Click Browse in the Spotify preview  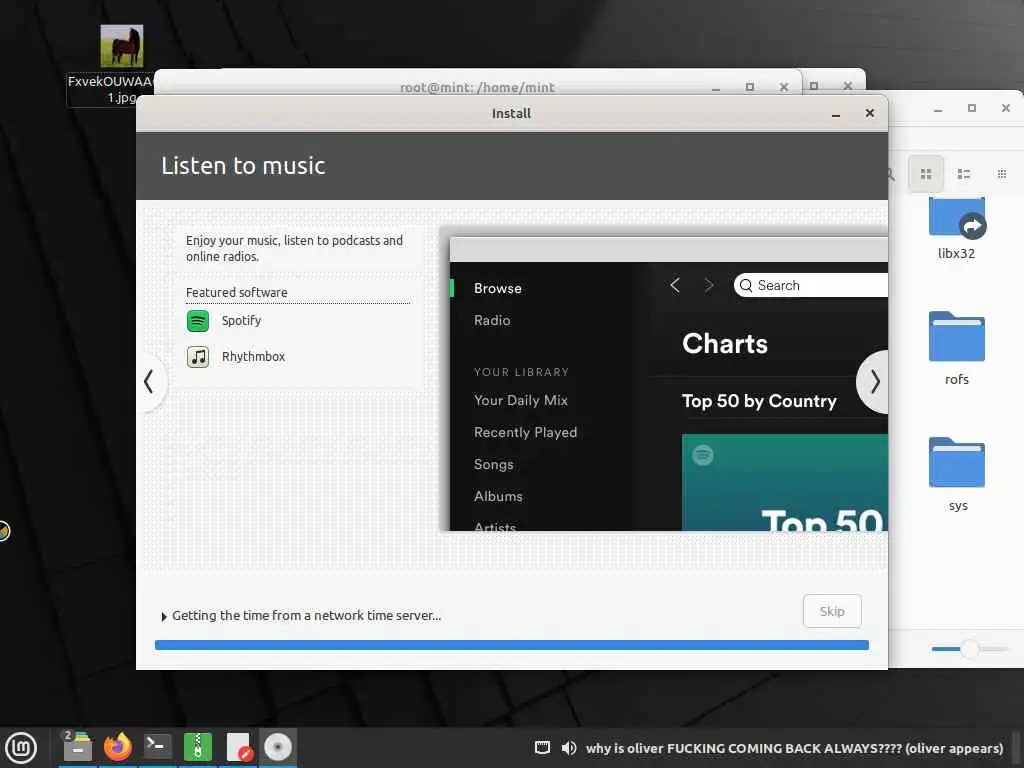(x=498, y=289)
